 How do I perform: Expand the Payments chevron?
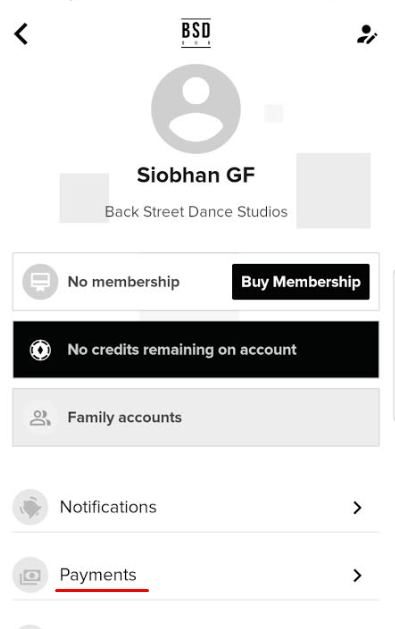pyautogui.click(x=357, y=575)
